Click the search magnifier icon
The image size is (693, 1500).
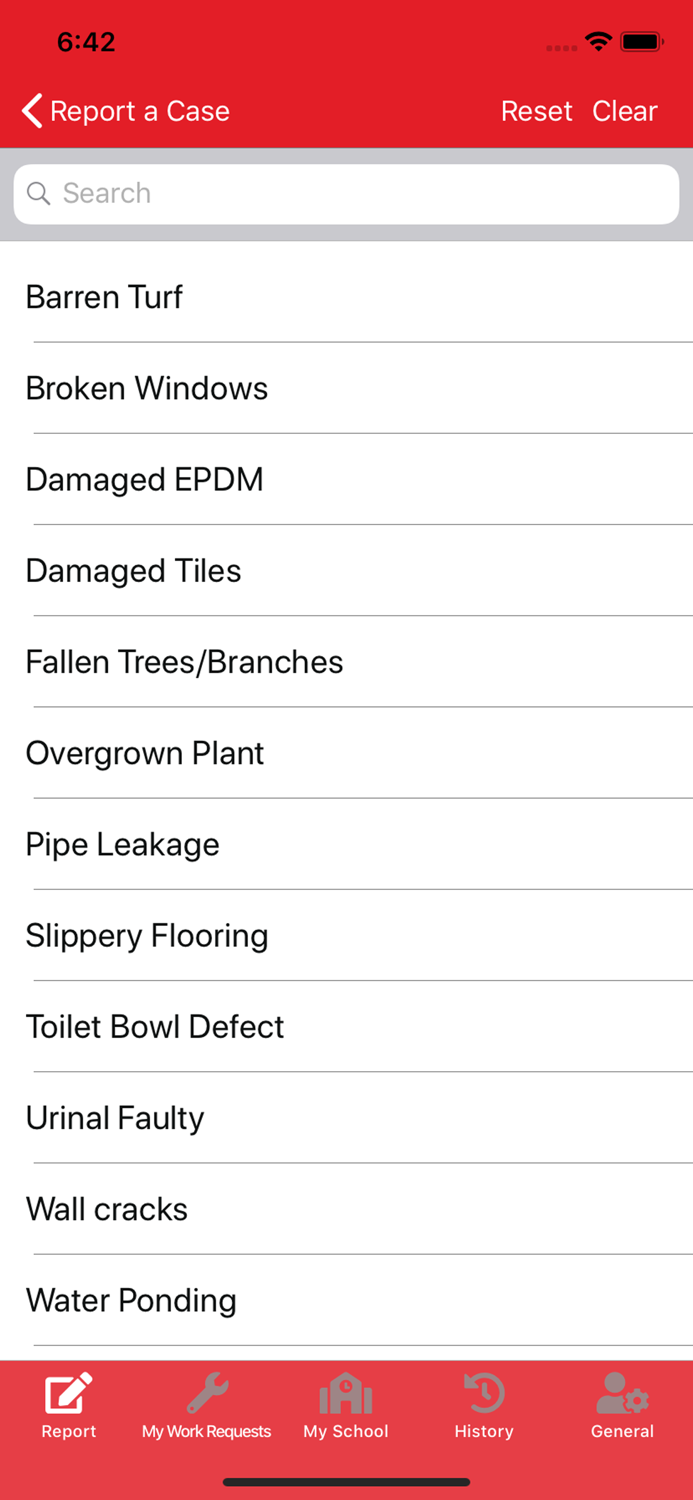click(x=38, y=193)
